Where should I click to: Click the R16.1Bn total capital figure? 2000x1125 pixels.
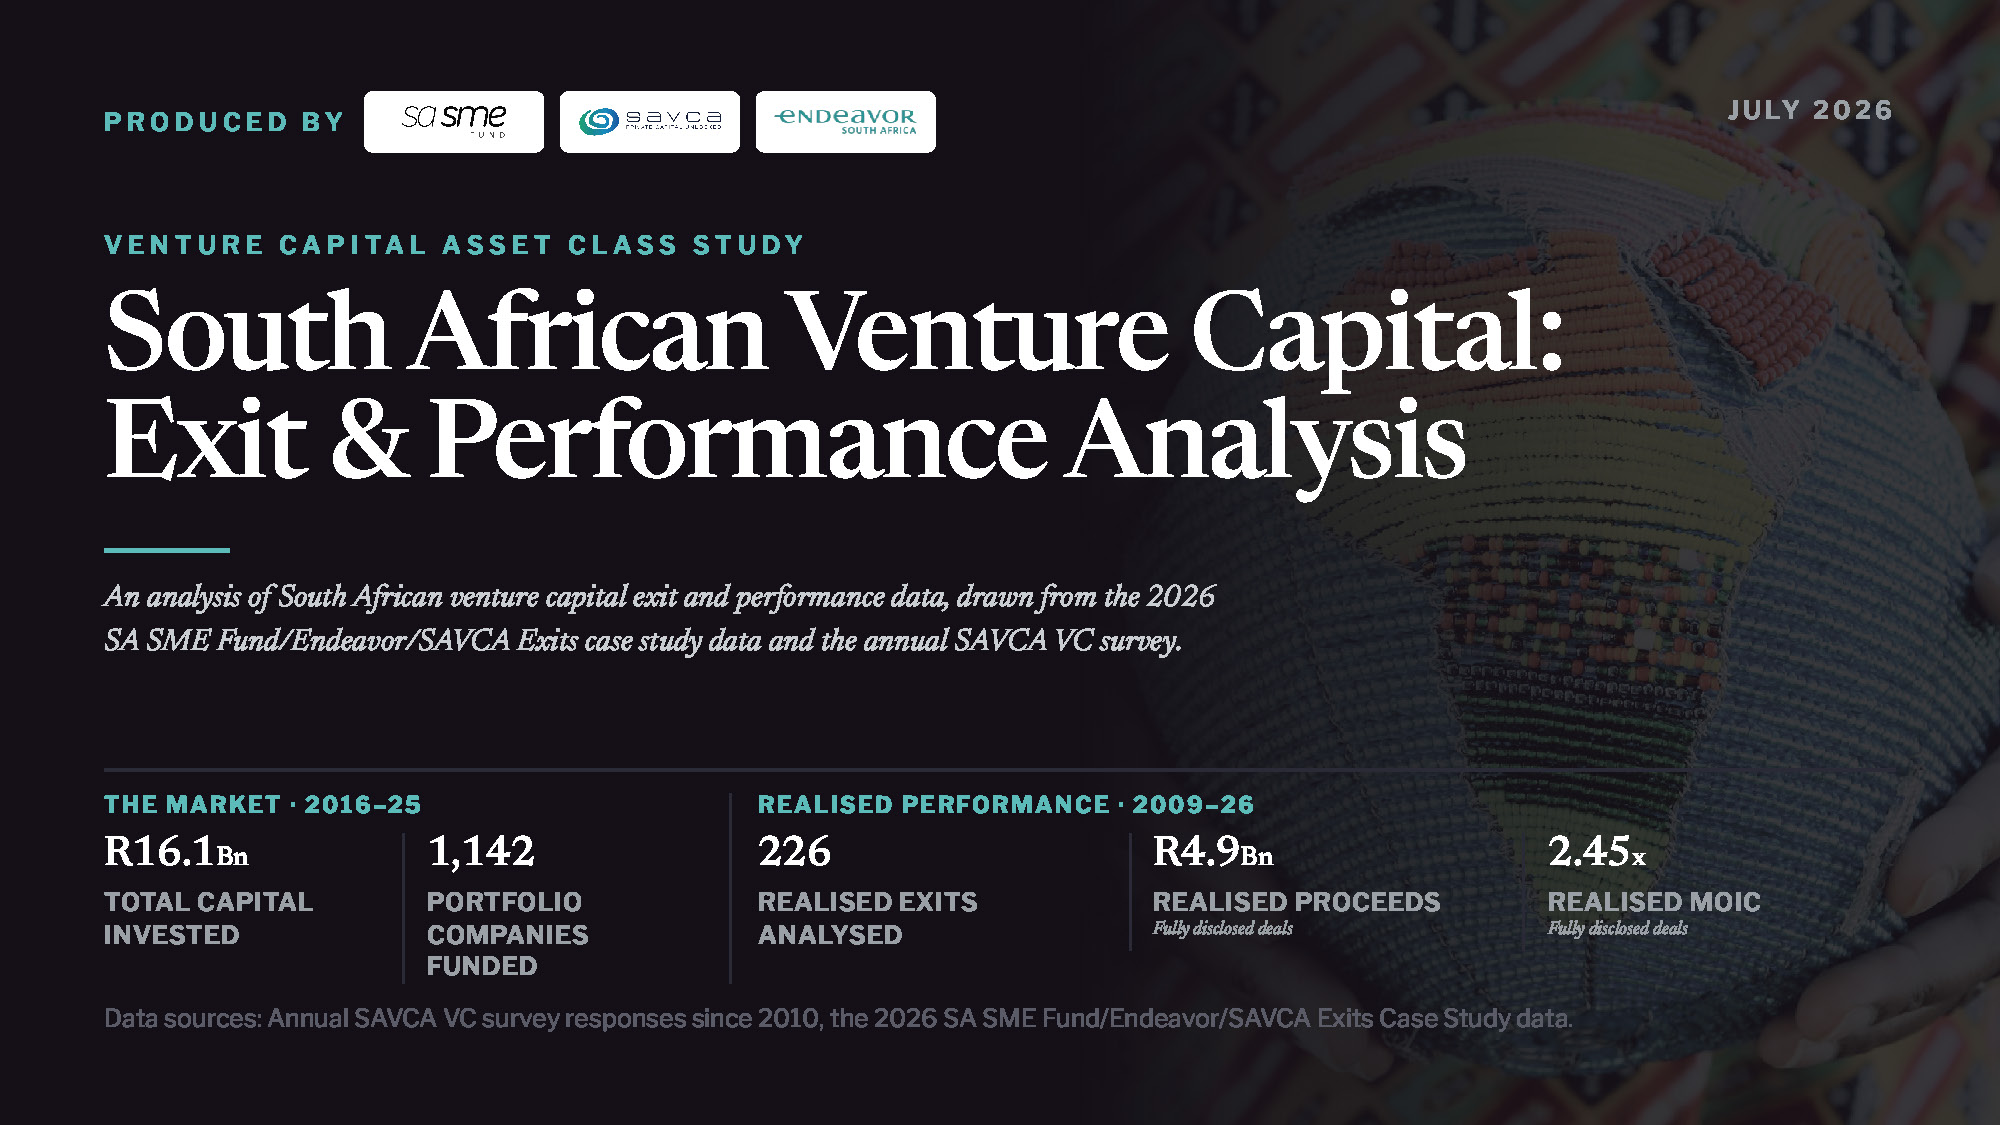pos(176,852)
